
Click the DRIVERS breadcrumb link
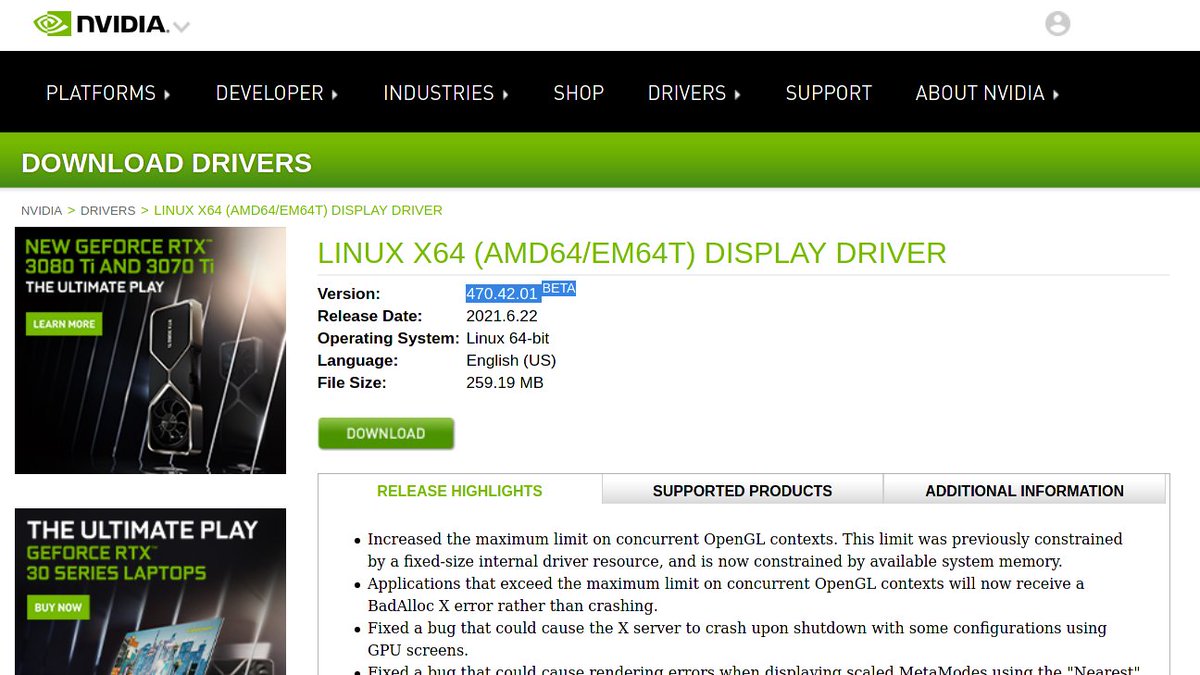click(x=108, y=211)
